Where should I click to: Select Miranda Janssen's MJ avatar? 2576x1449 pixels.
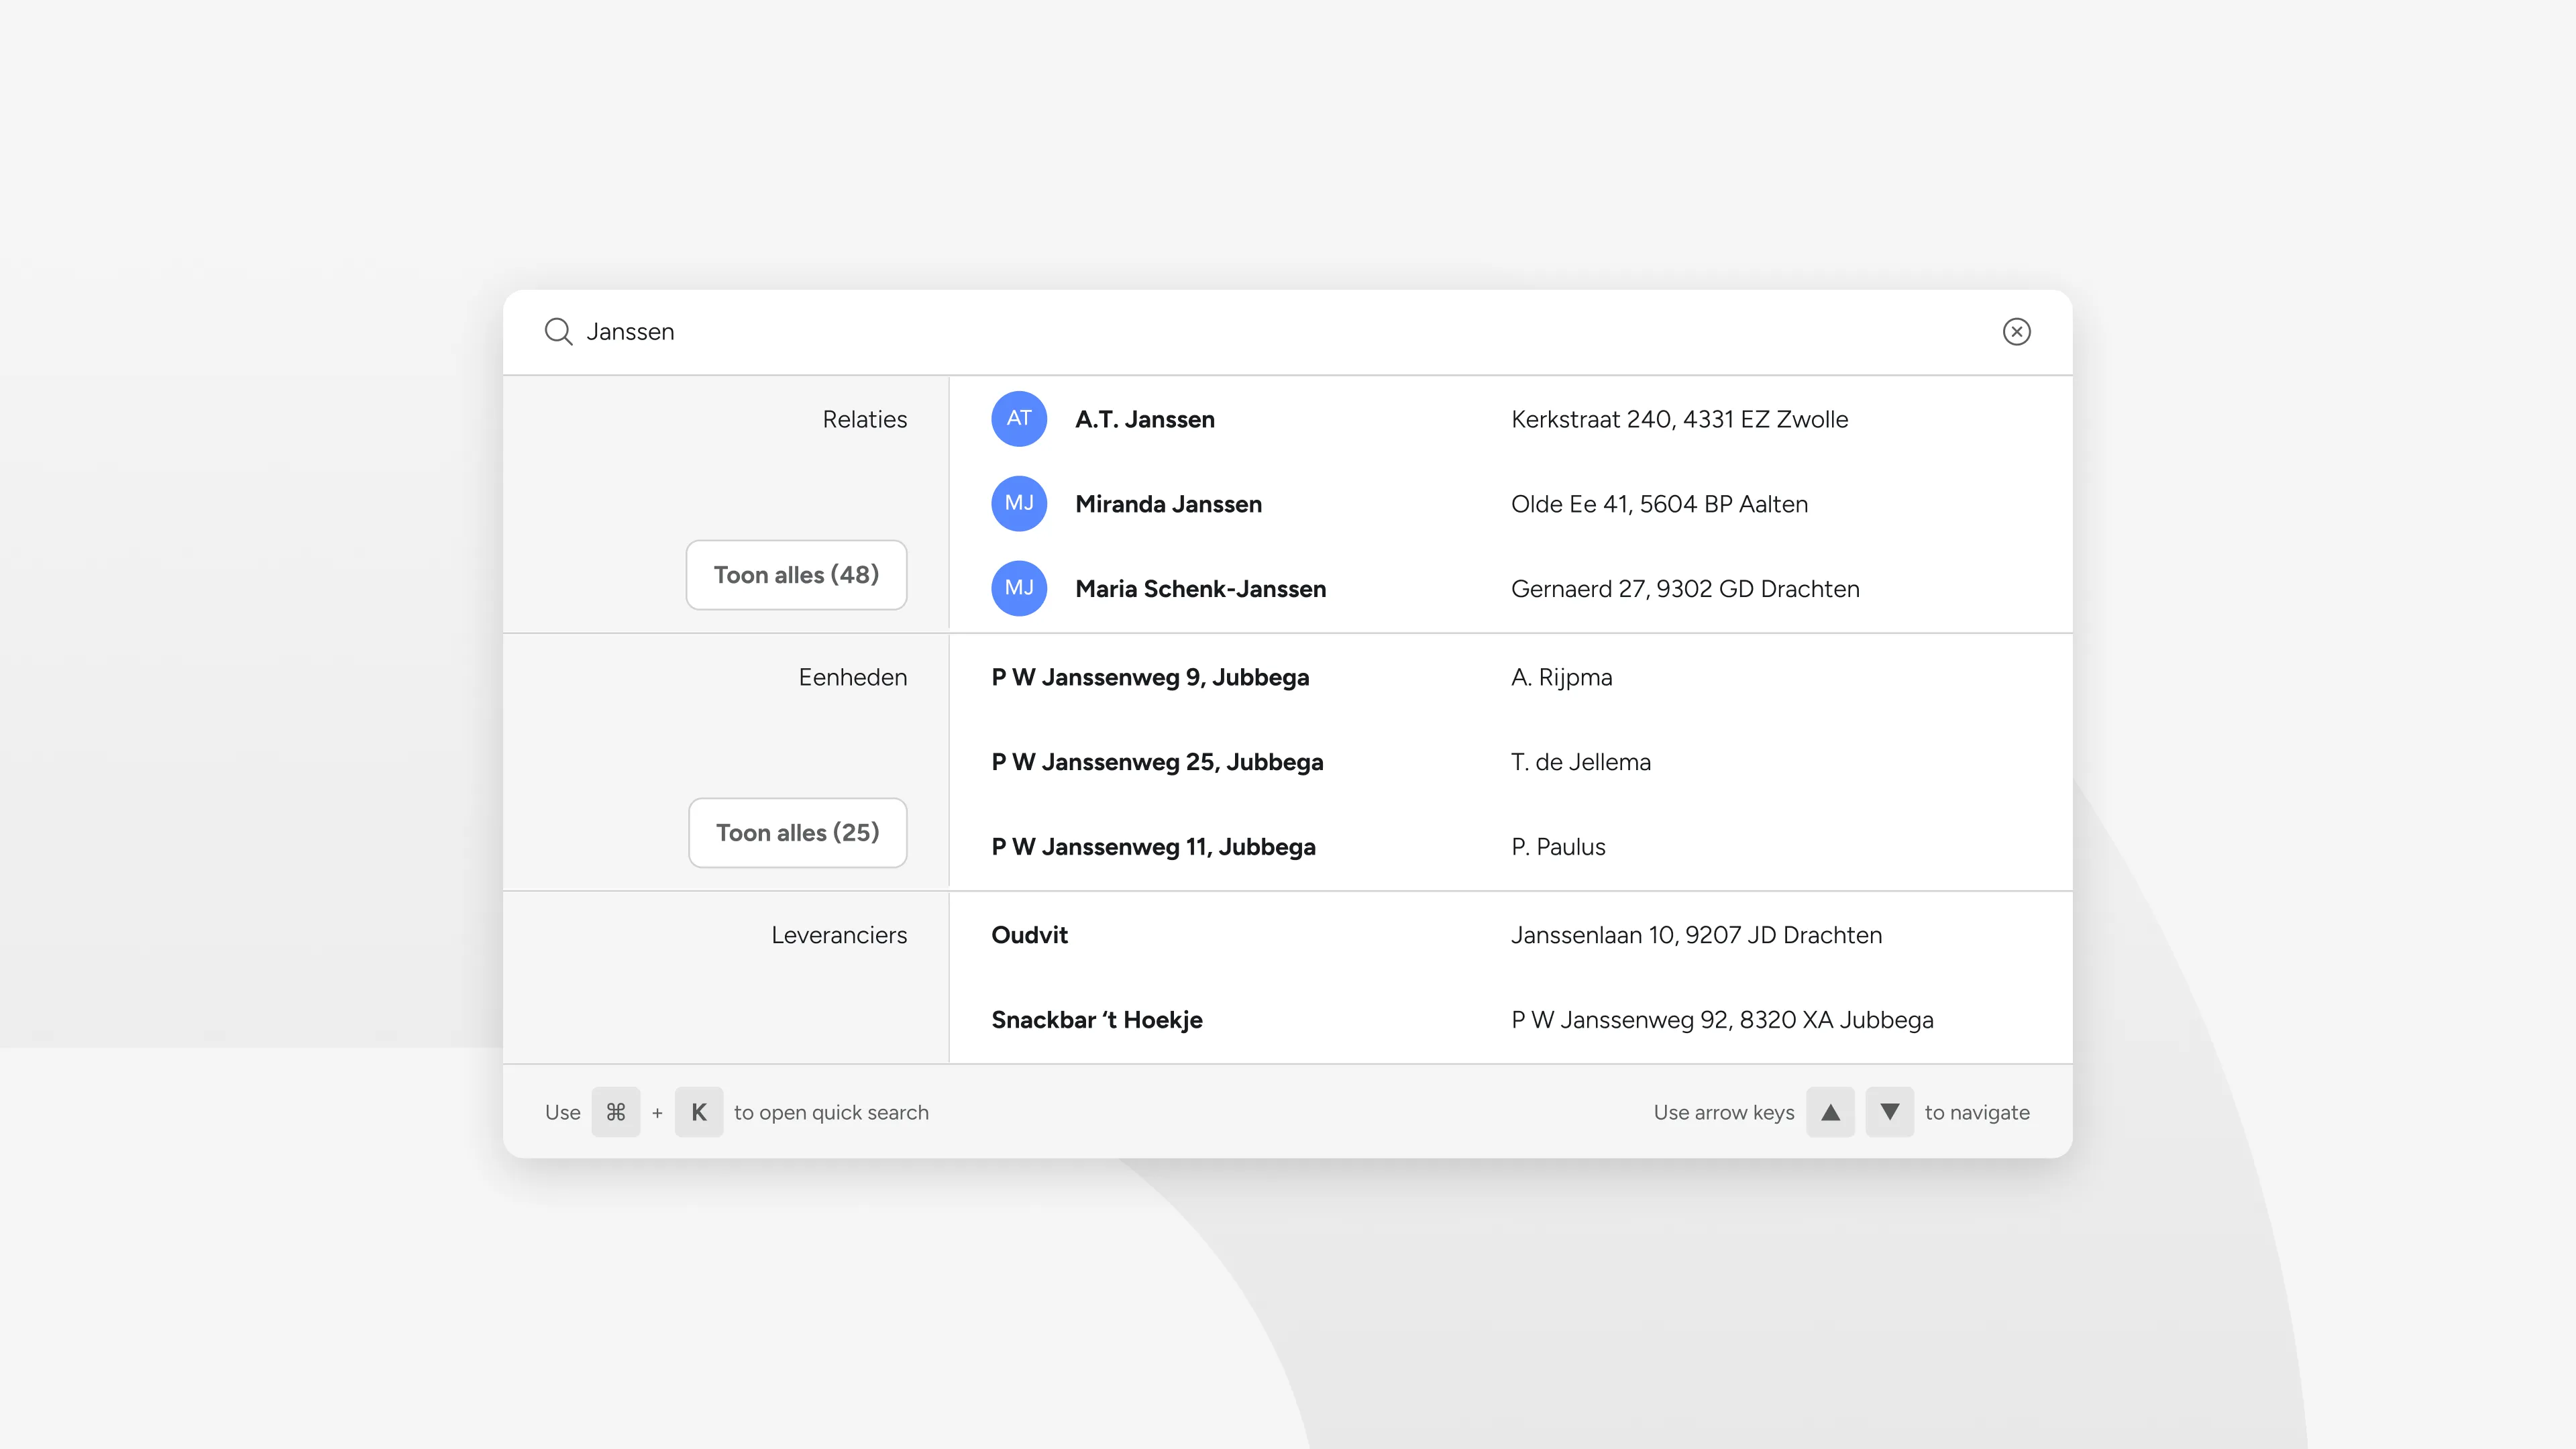1018,504
